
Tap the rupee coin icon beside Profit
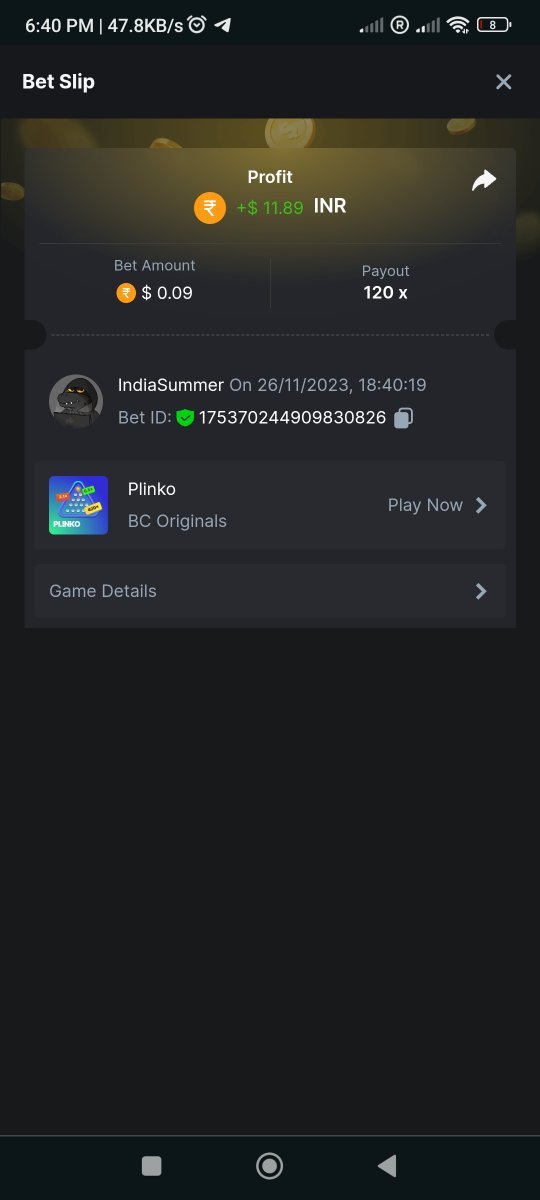point(210,208)
